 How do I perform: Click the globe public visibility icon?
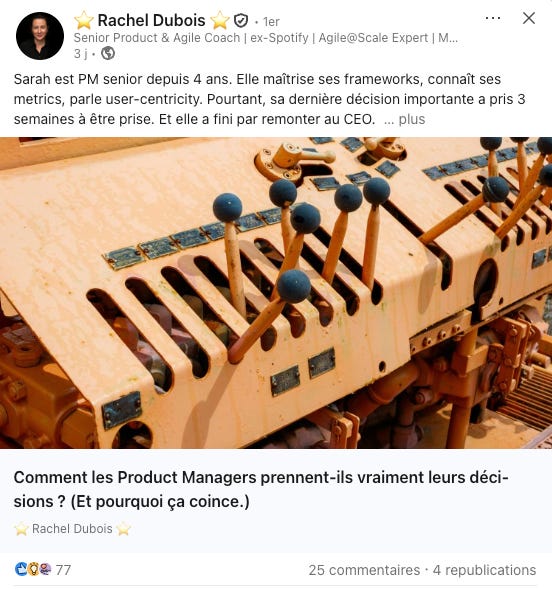(108, 53)
